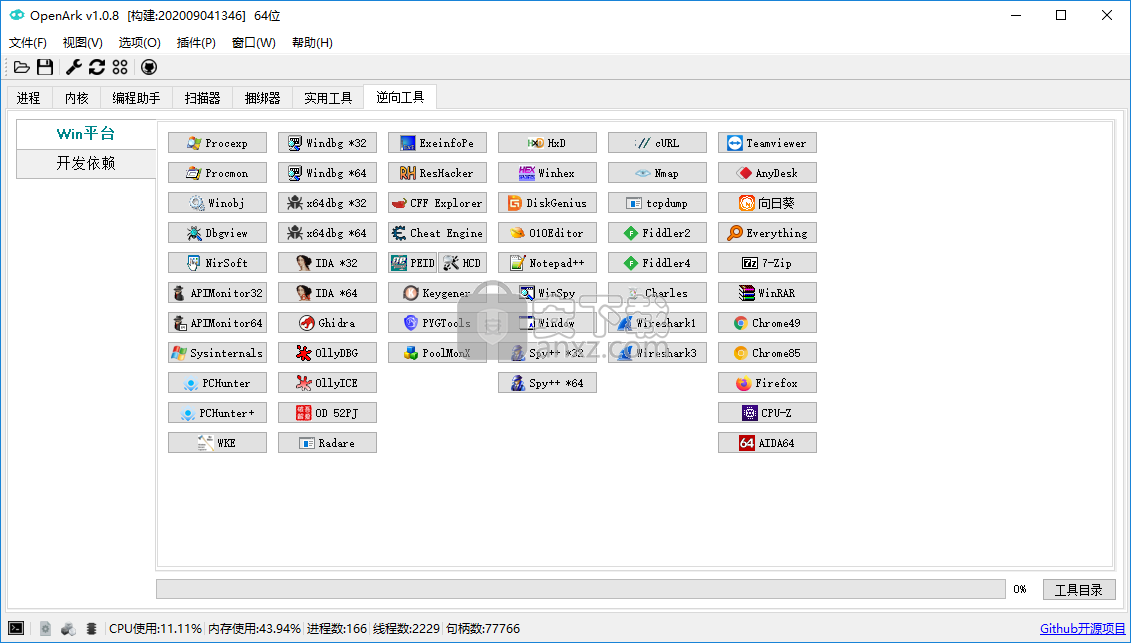Click the save disk toolbar icon
The image size is (1131, 643).
point(45,67)
